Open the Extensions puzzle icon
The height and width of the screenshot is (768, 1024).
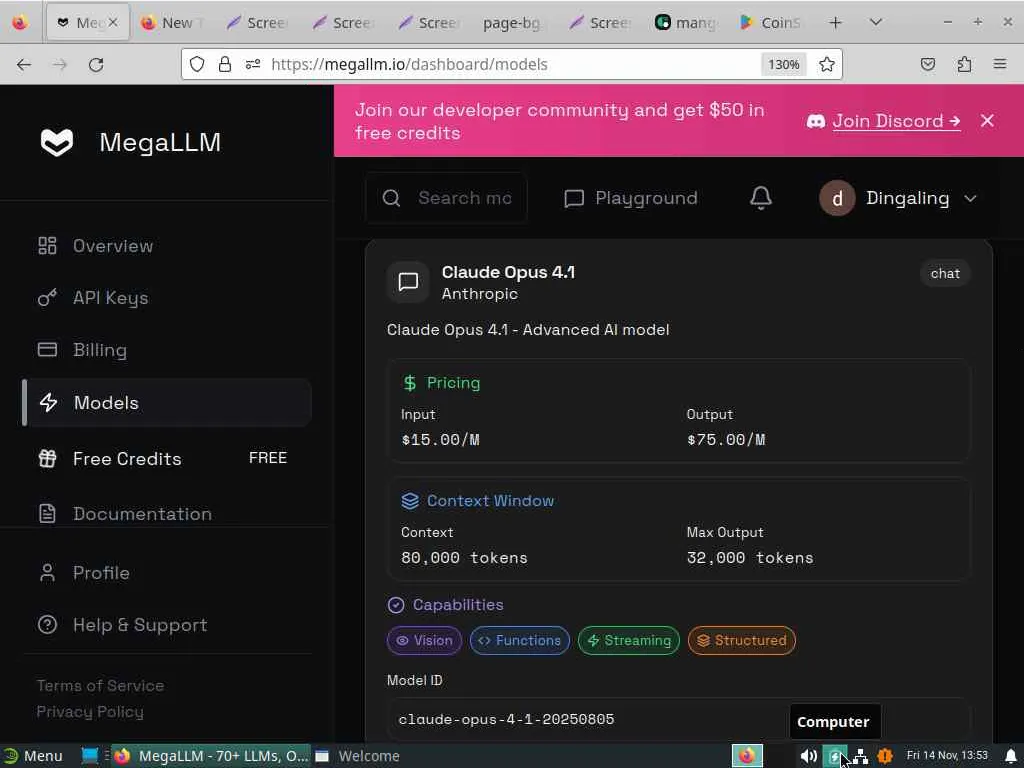tap(964, 64)
